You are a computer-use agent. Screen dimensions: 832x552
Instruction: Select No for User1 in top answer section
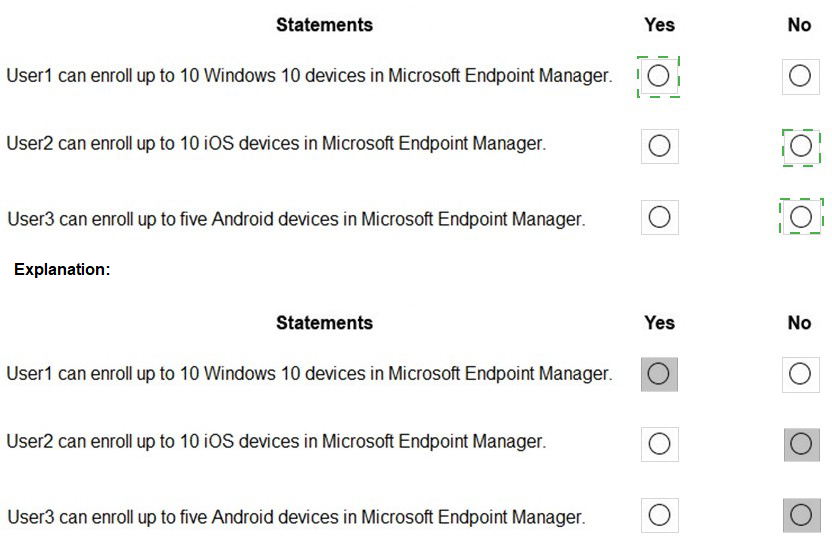[x=799, y=75]
